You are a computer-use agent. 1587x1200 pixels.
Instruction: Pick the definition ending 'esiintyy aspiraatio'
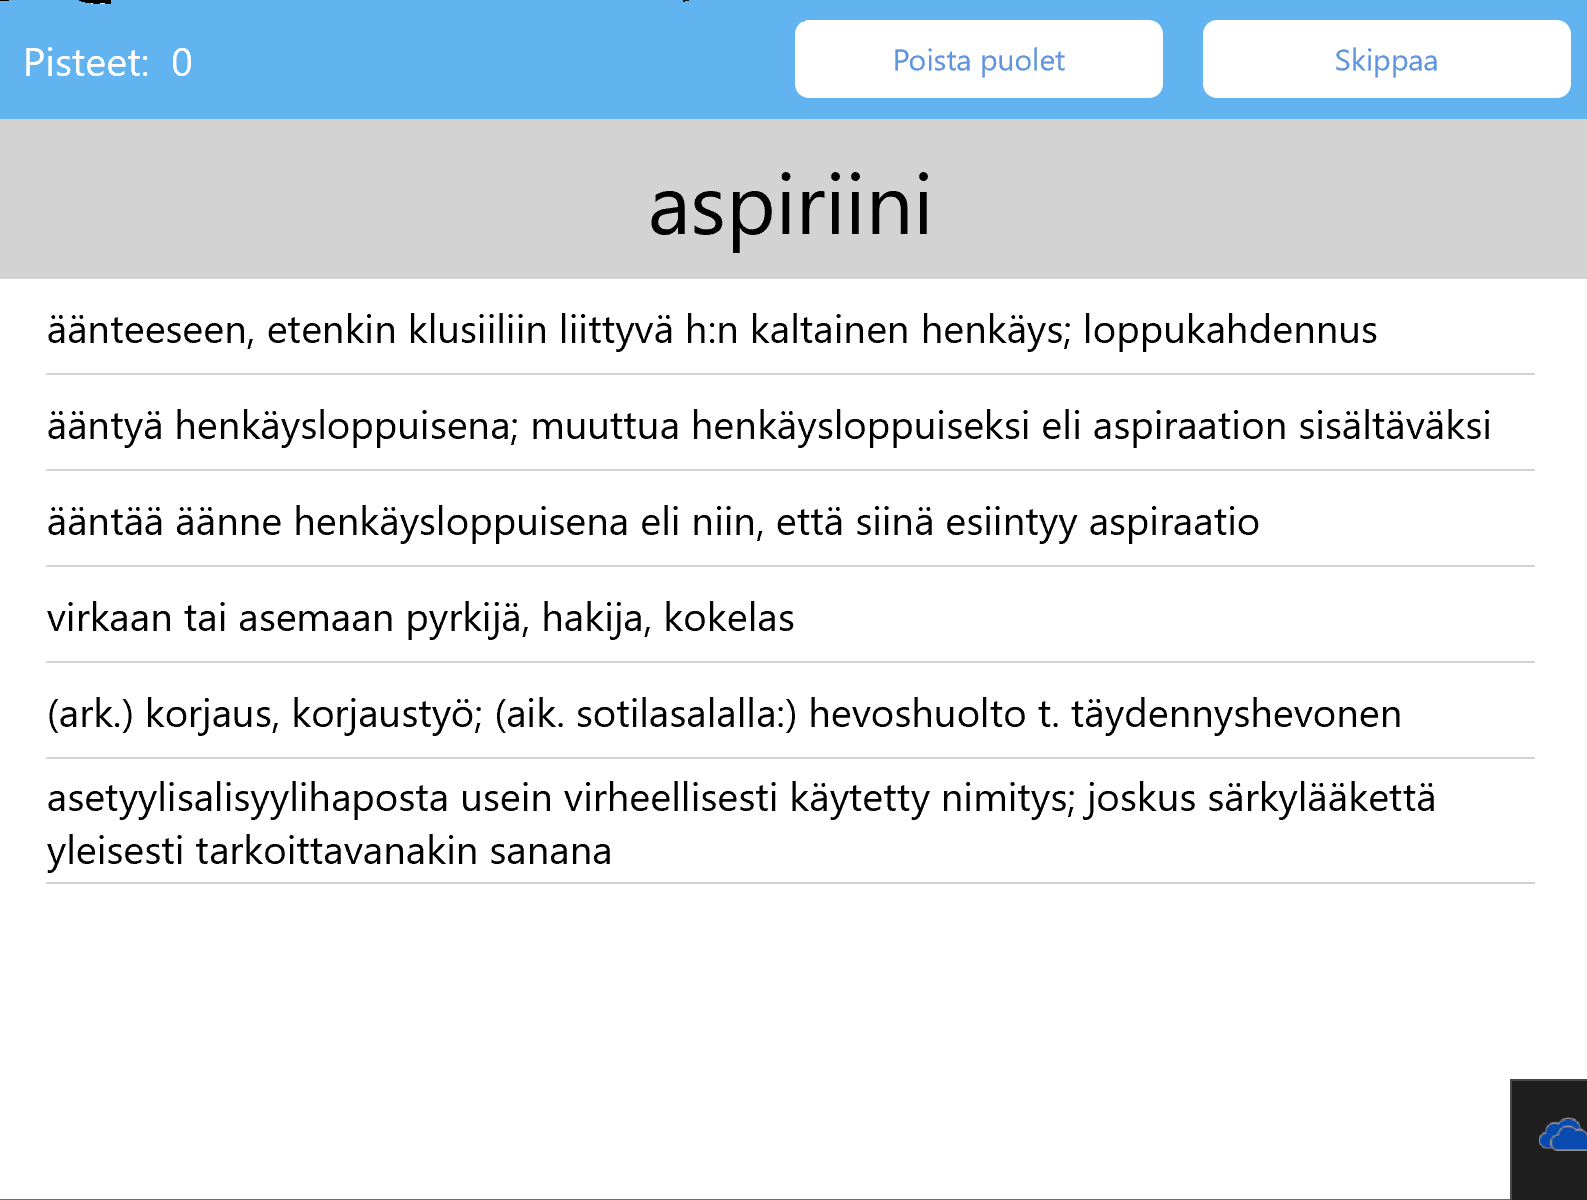(652, 522)
